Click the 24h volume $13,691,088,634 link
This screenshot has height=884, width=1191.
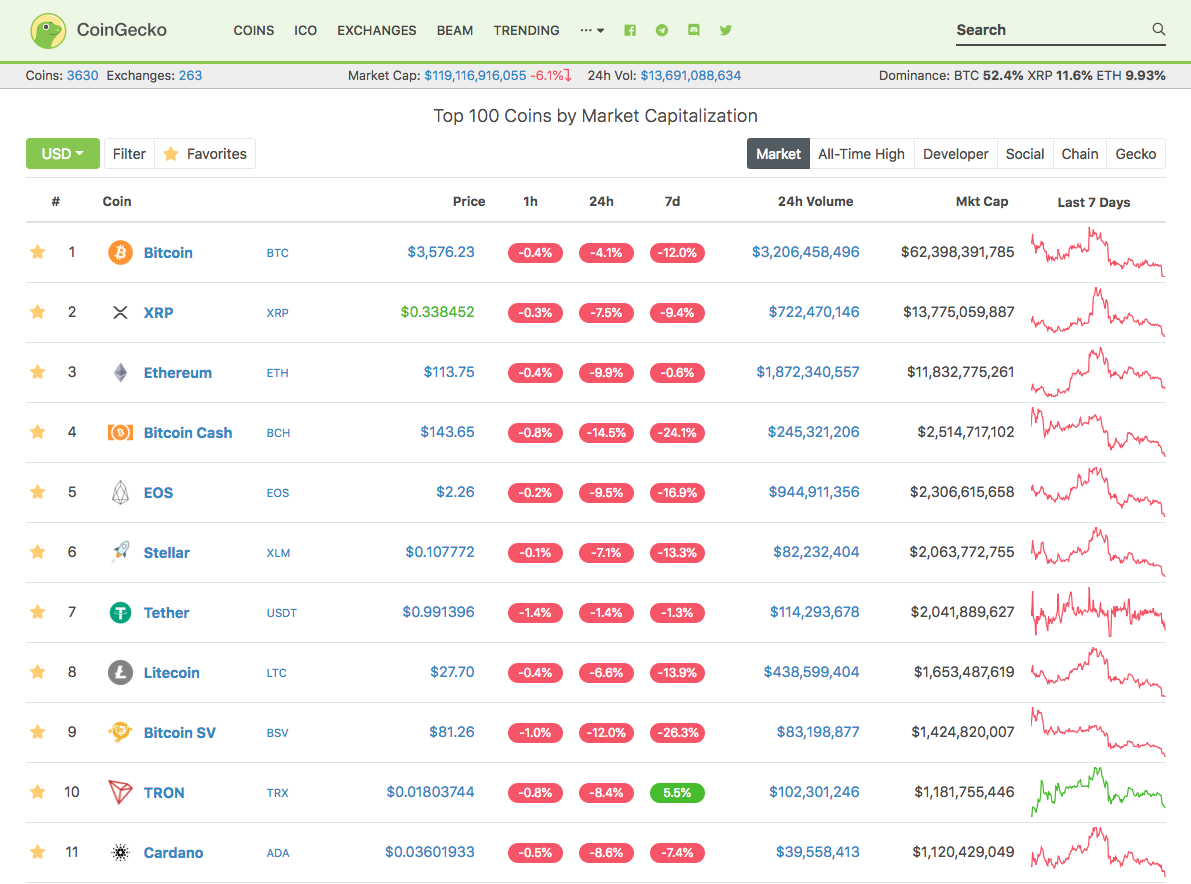click(x=690, y=75)
